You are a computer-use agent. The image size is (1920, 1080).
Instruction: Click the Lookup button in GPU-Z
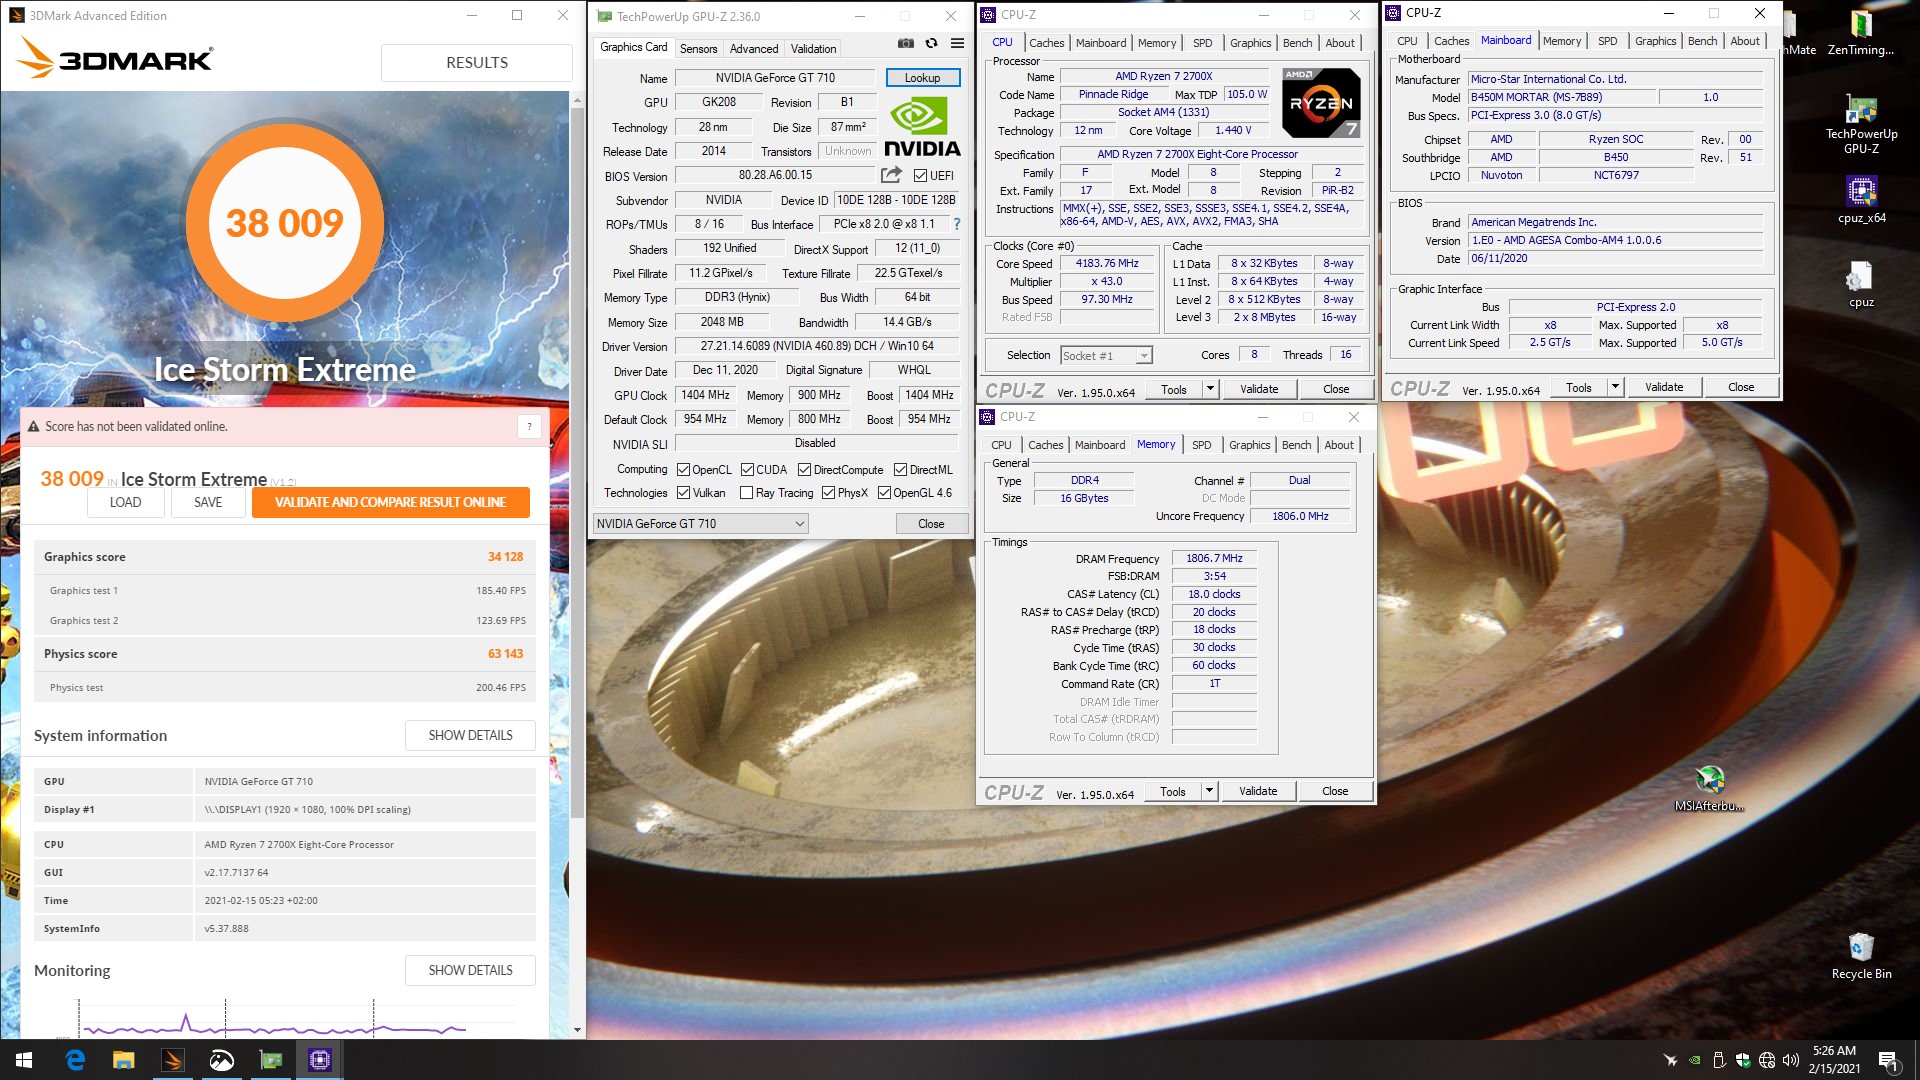click(x=922, y=77)
